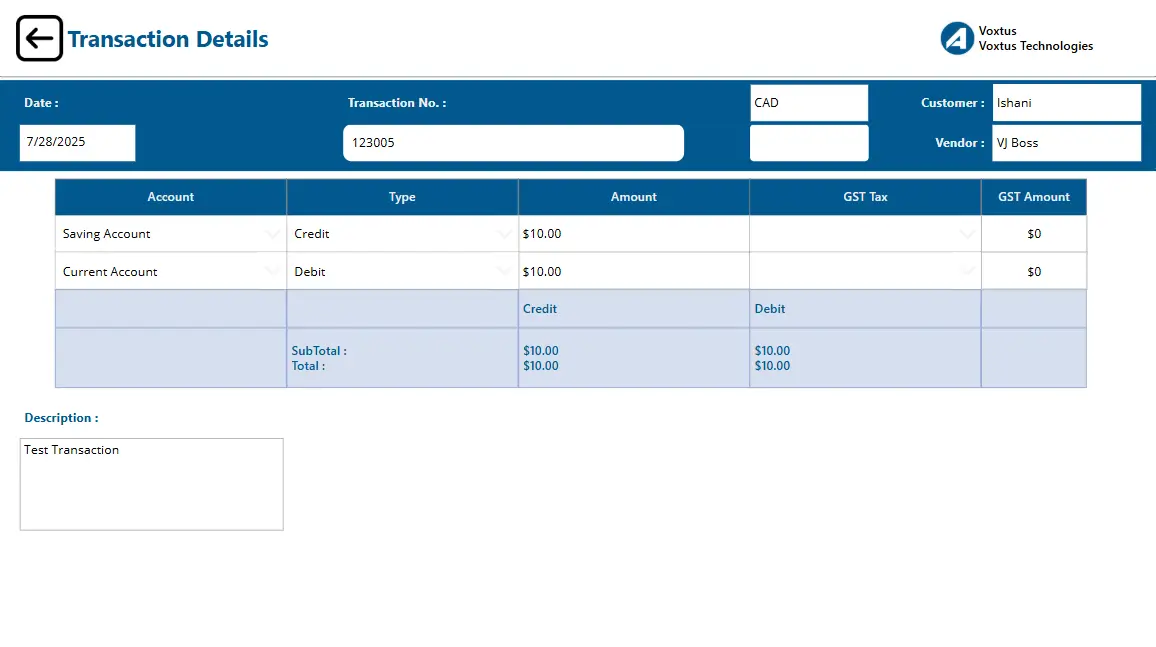
Task: Click the date field showing 7/28/2025
Action: [x=77, y=142]
